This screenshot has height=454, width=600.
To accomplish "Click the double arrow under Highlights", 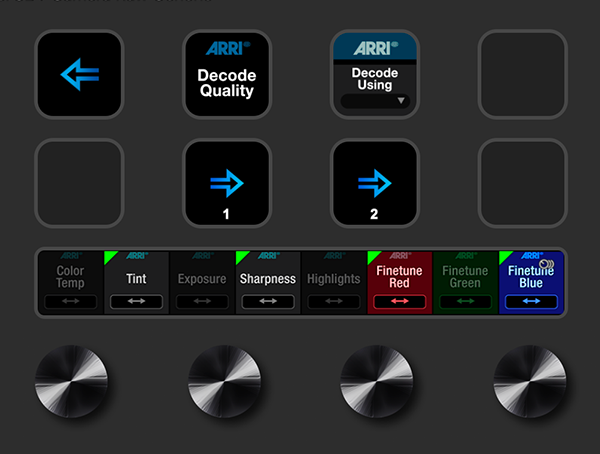I will (x=334, y=301).
